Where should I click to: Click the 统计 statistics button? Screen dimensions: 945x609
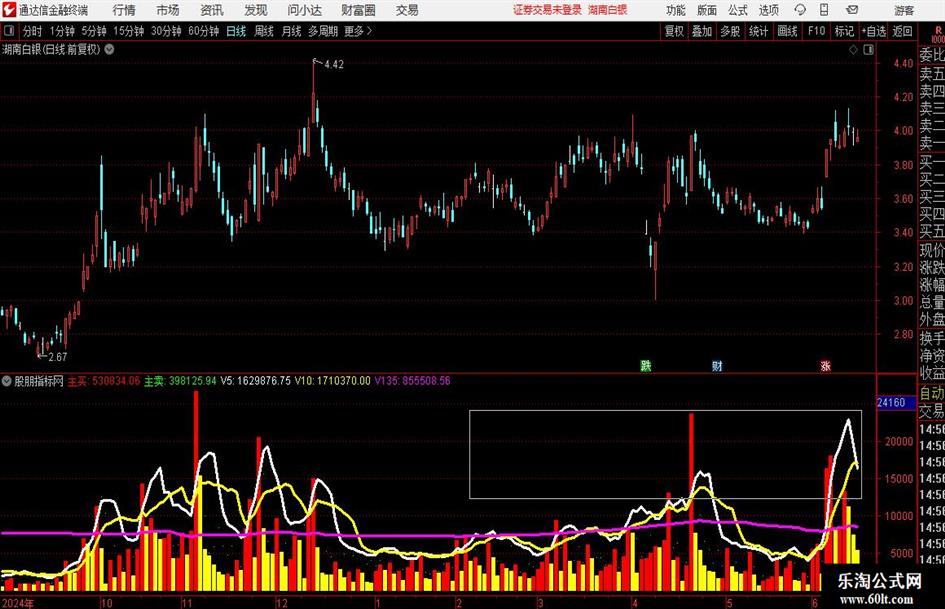758,31
